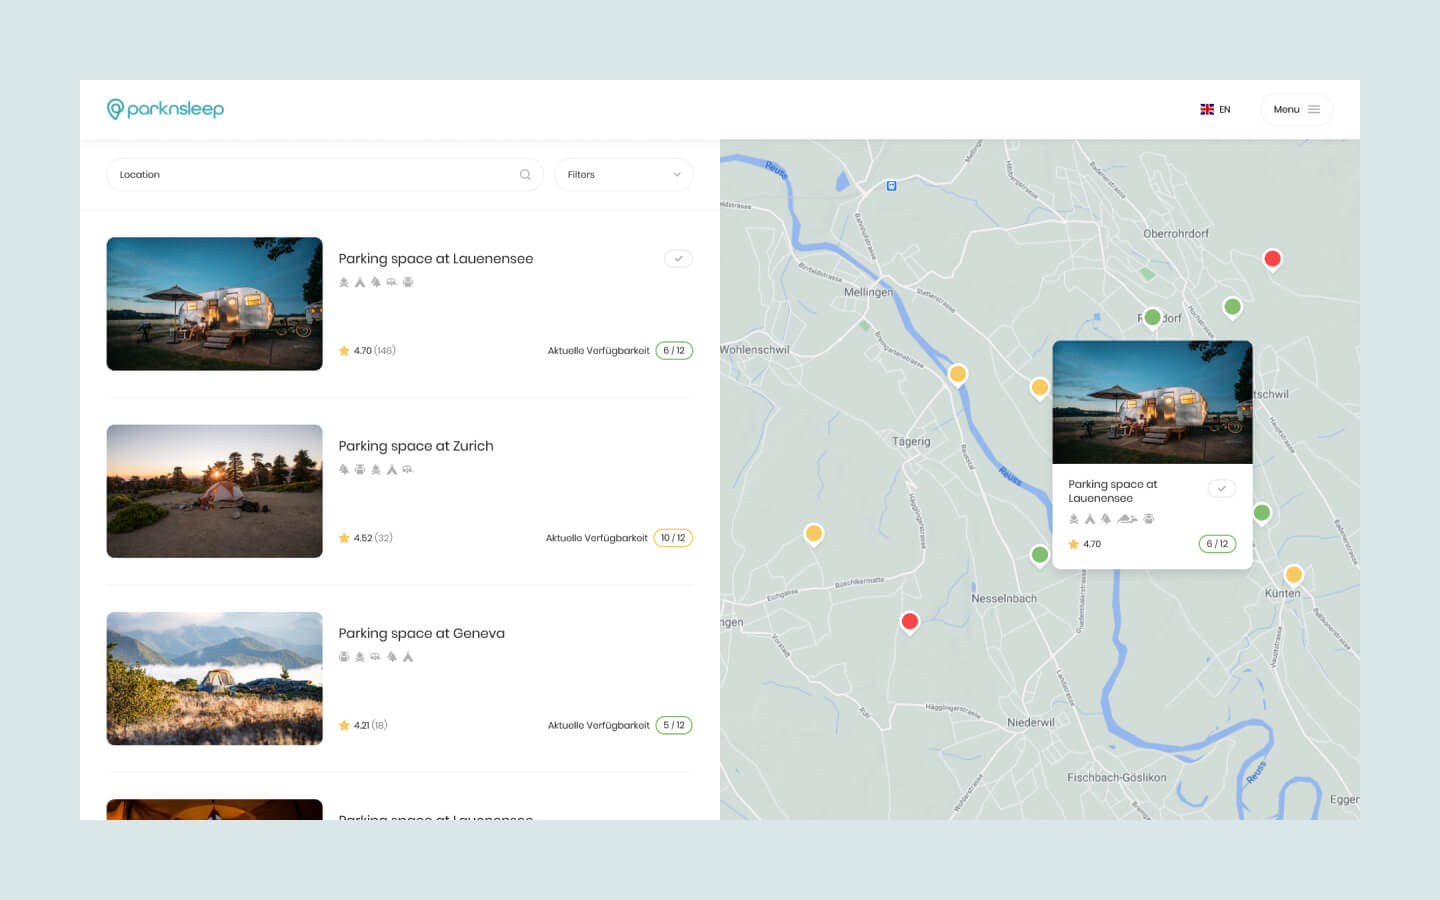Viewport: 1440px width, 900px height.
Task: Open EN language selector
Action: click(x=1224, y=110)
